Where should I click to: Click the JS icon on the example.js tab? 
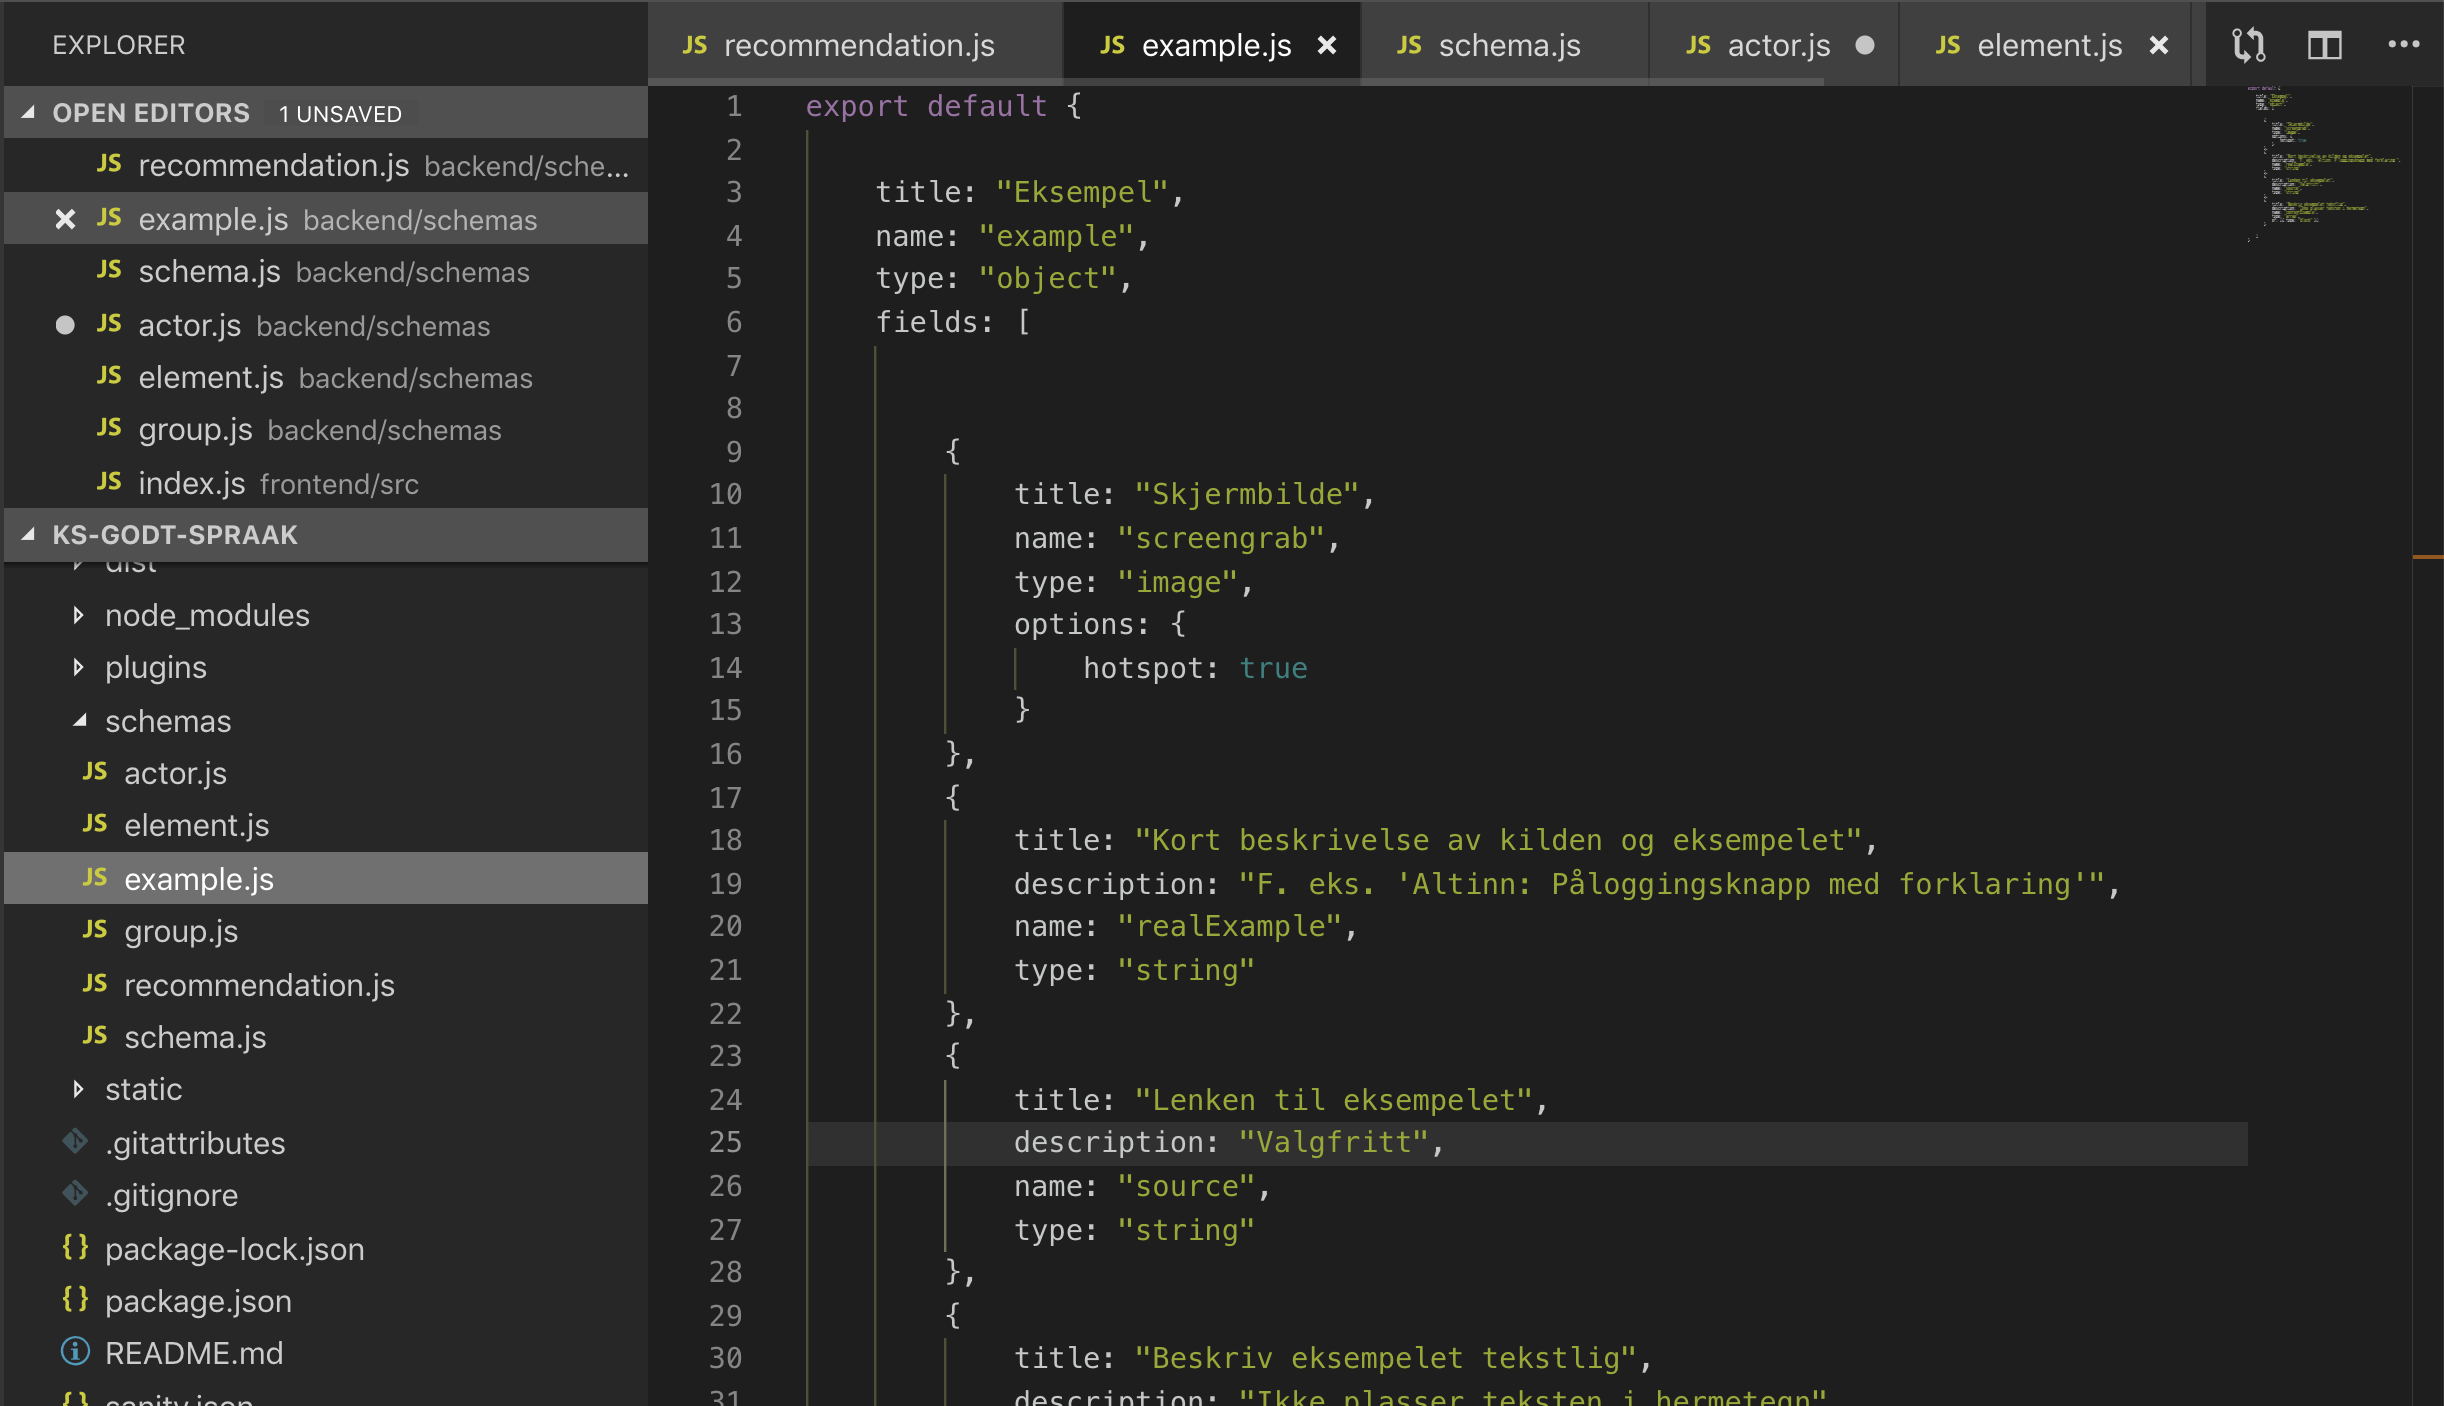tap(1112, 45)
